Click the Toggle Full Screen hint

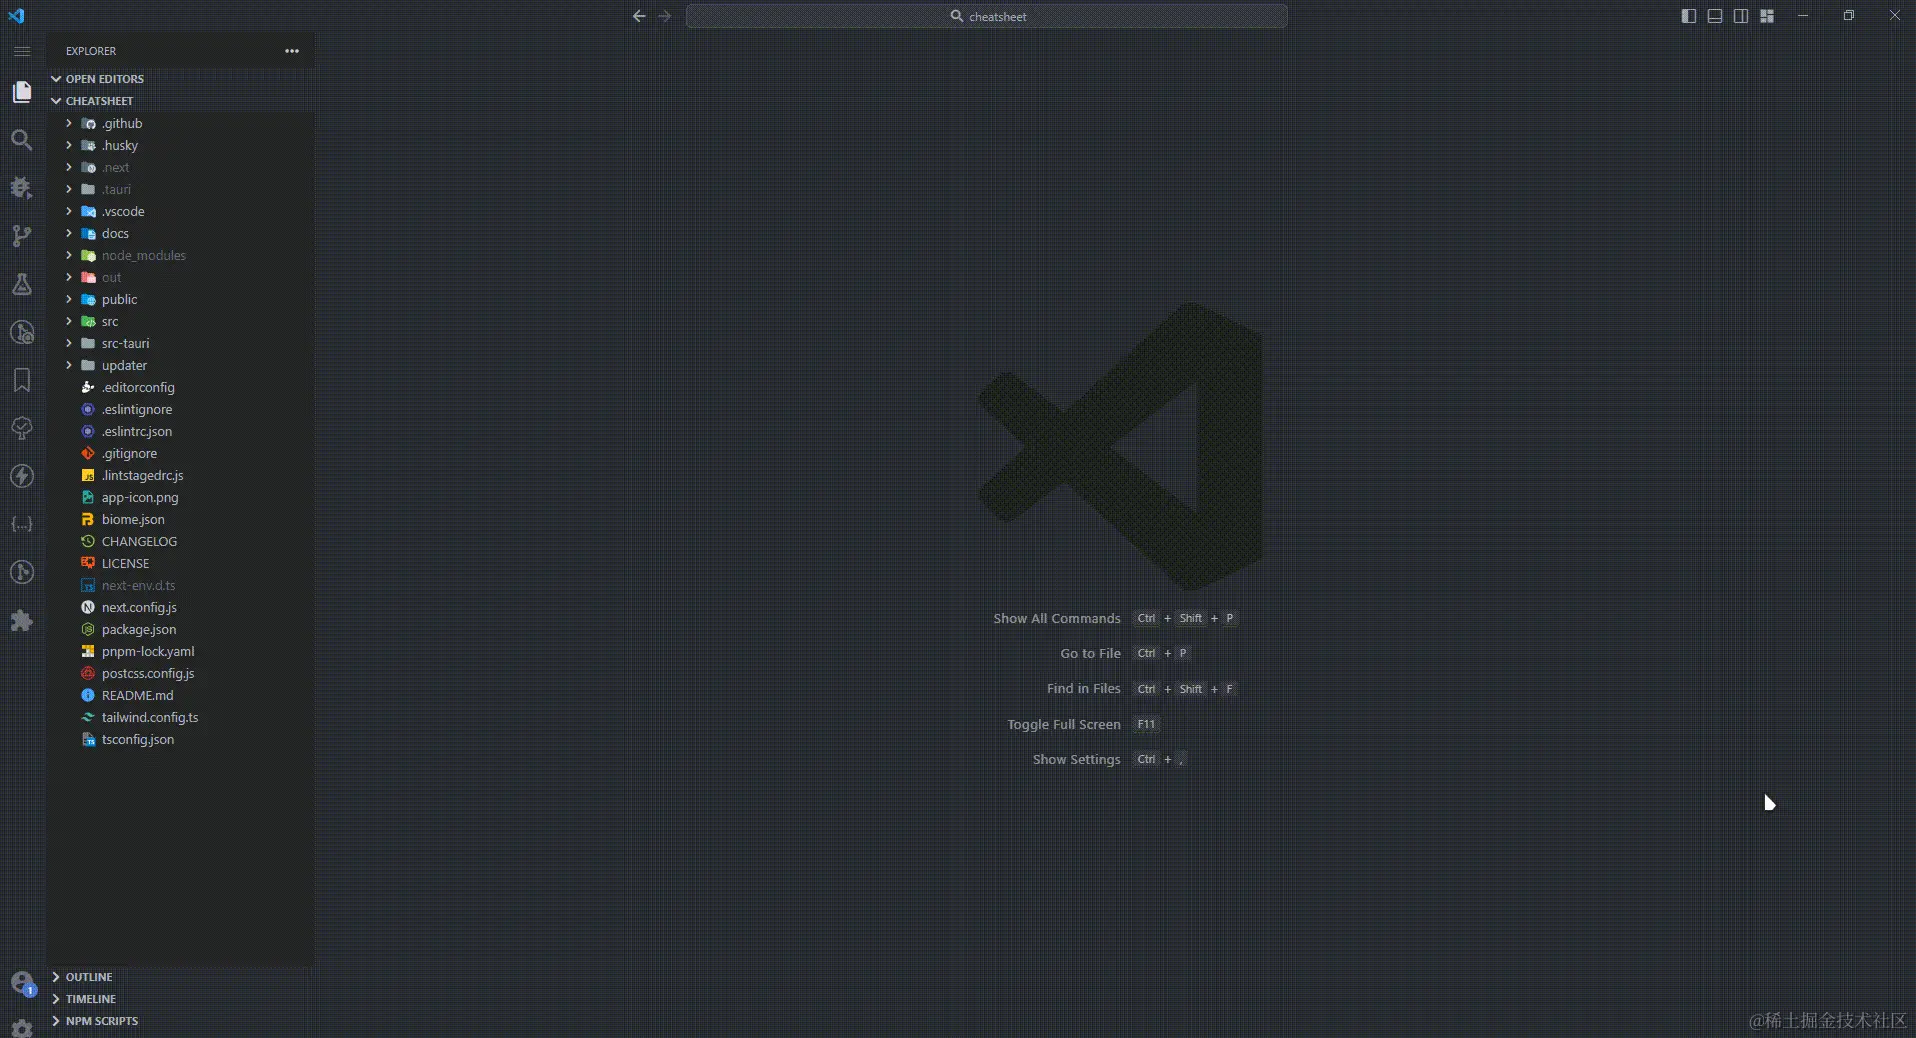pos(1083,724)
